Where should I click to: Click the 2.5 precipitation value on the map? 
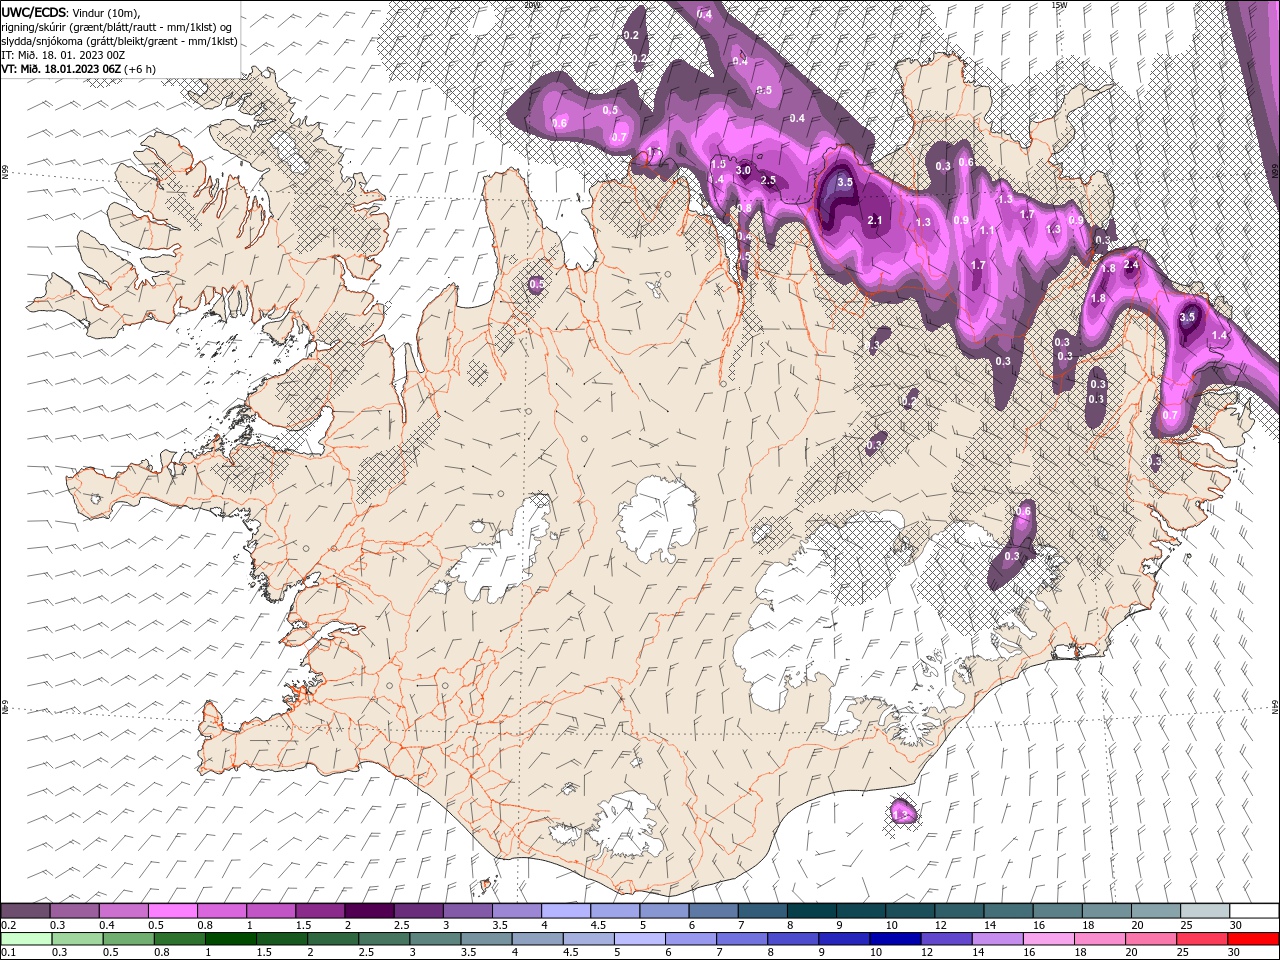point(769,181)
